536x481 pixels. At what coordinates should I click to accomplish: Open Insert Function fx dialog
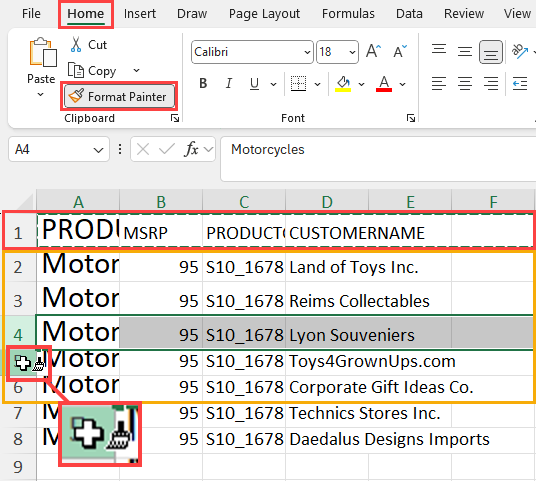tap(191, 149)
